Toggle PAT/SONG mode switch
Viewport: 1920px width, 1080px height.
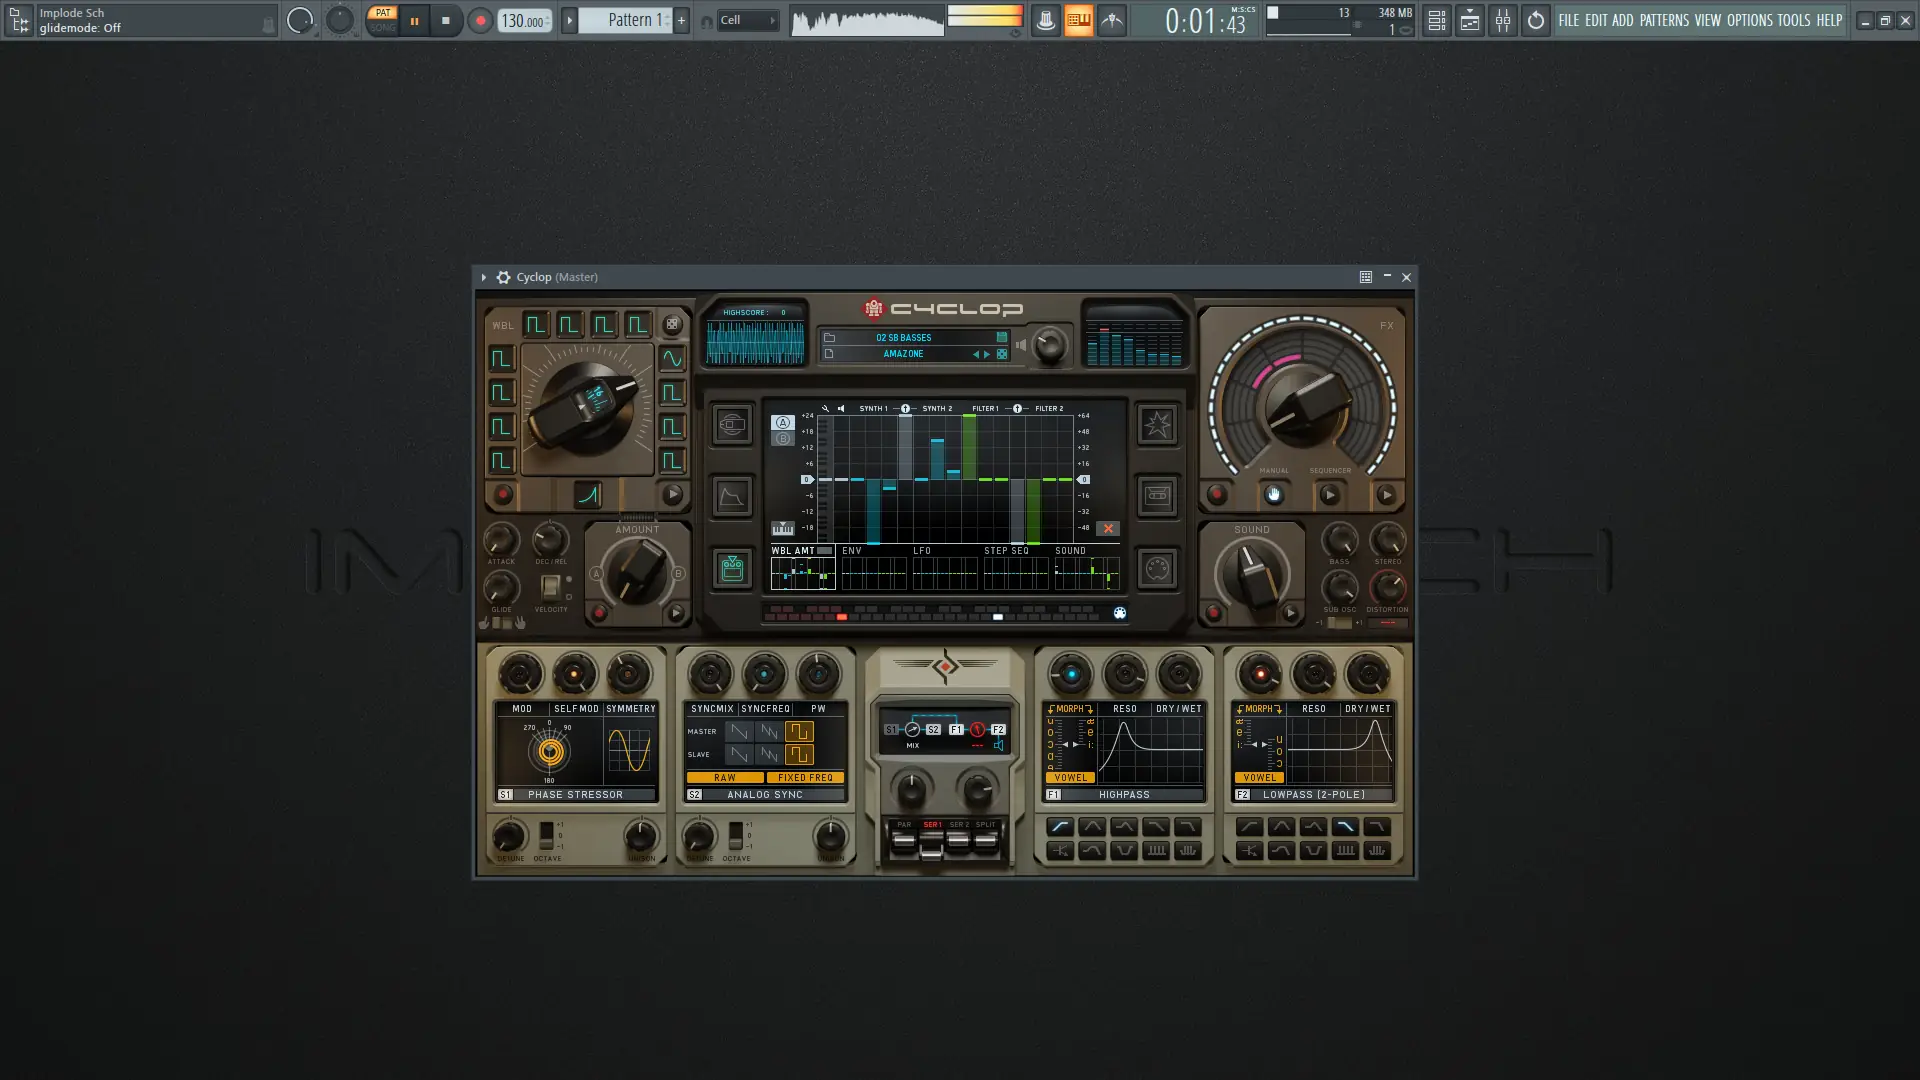click(x=382, y=20)
